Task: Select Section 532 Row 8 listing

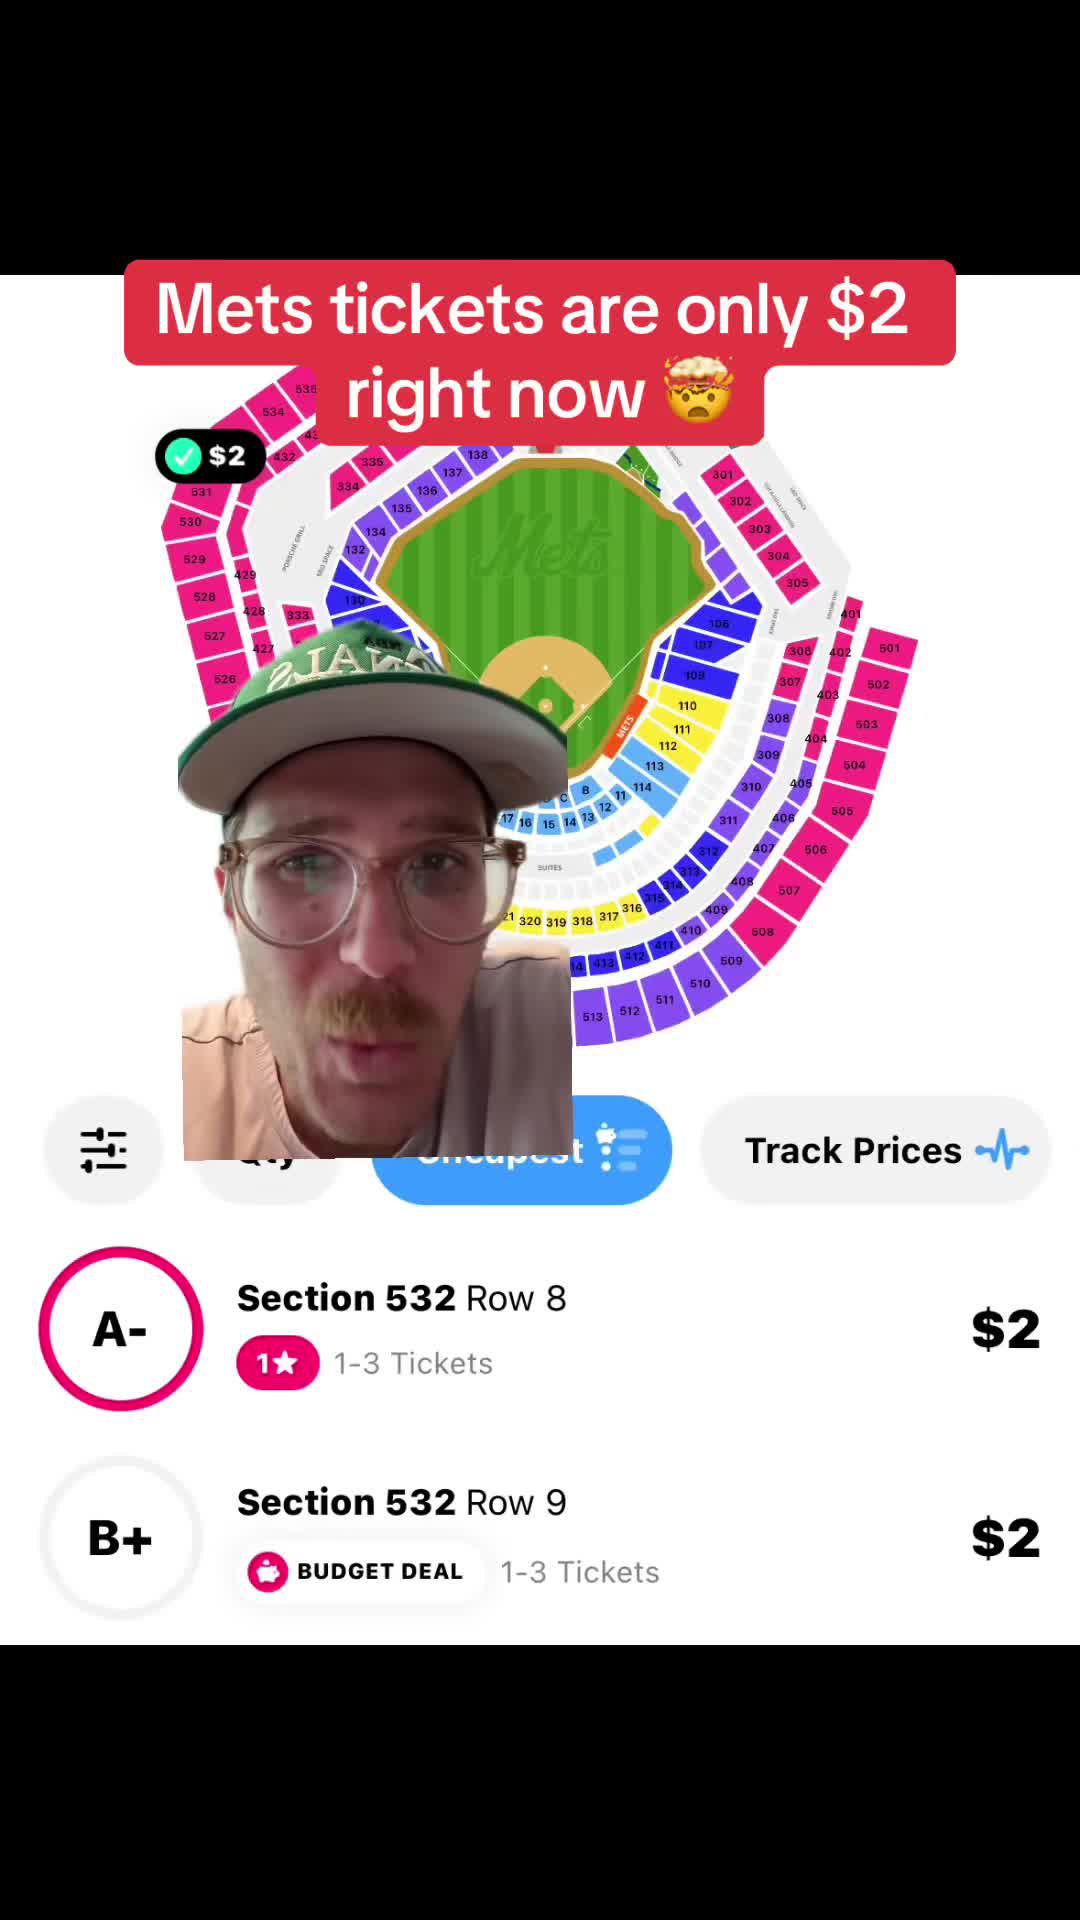Action: pyautogui.click(x=400, y=1297)
